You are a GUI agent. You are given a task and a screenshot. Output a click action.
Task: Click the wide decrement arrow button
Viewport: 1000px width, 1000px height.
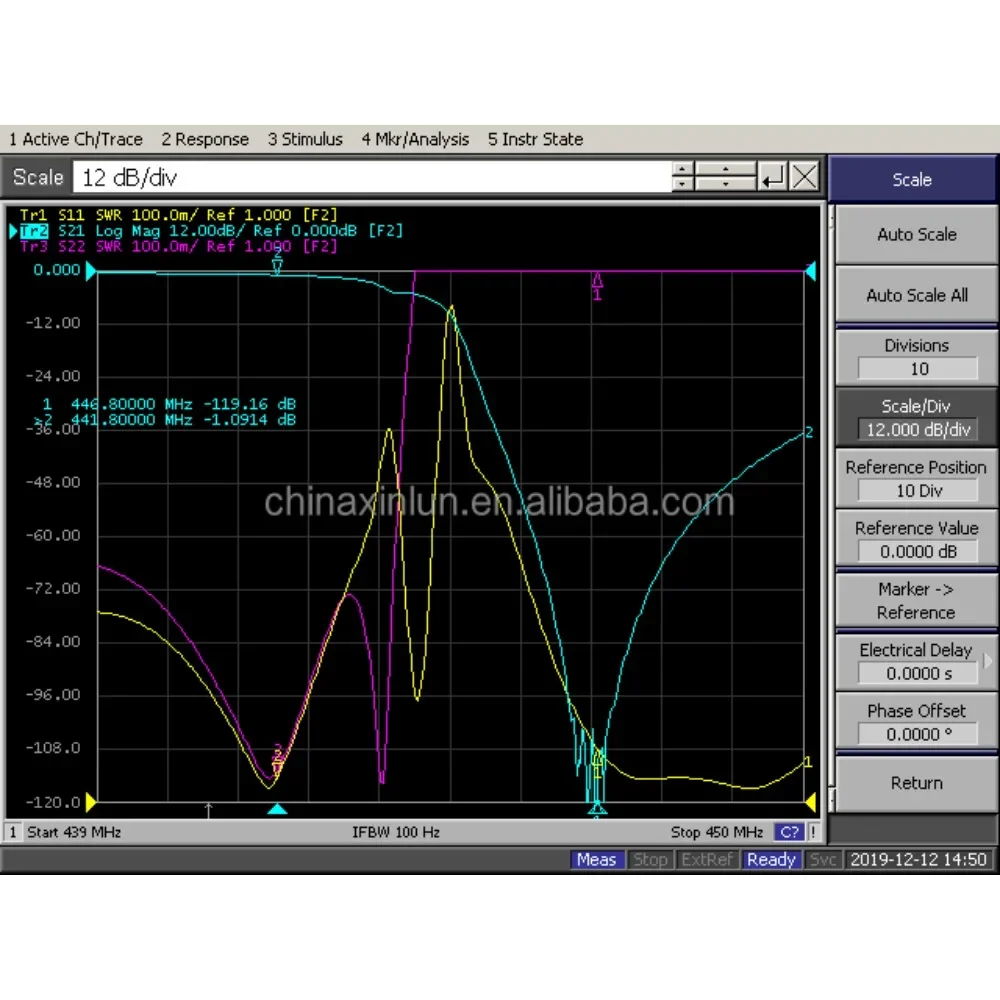[x=725, y=184]
